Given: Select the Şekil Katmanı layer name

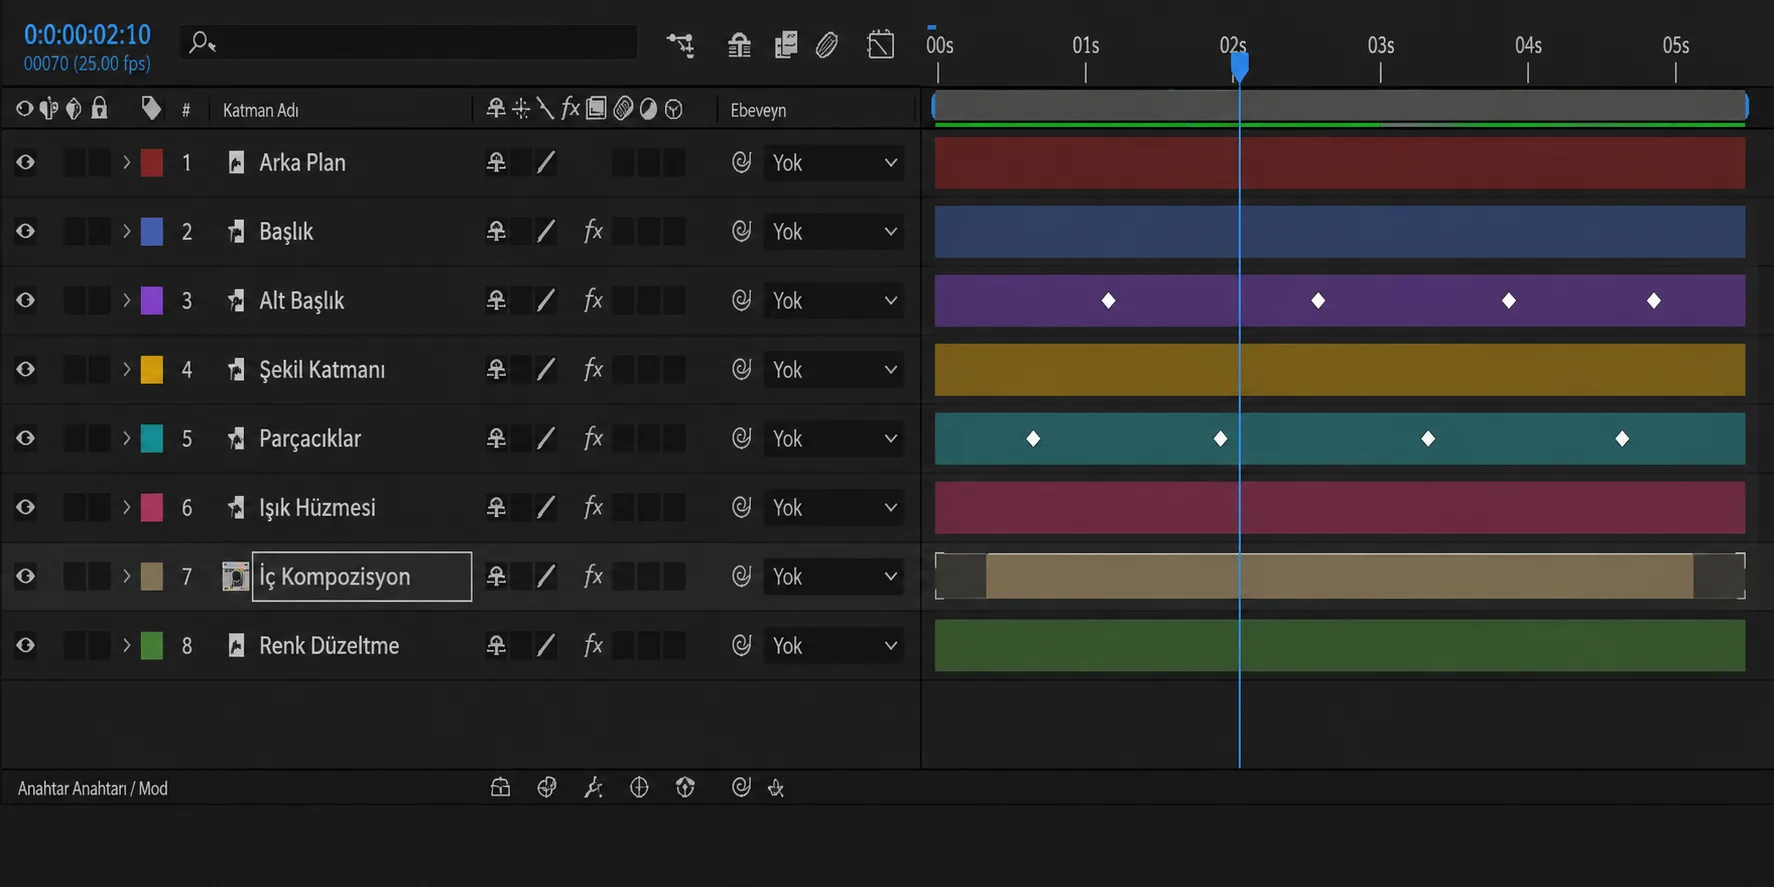Looking at the screenshot, I should coord(322,369).
